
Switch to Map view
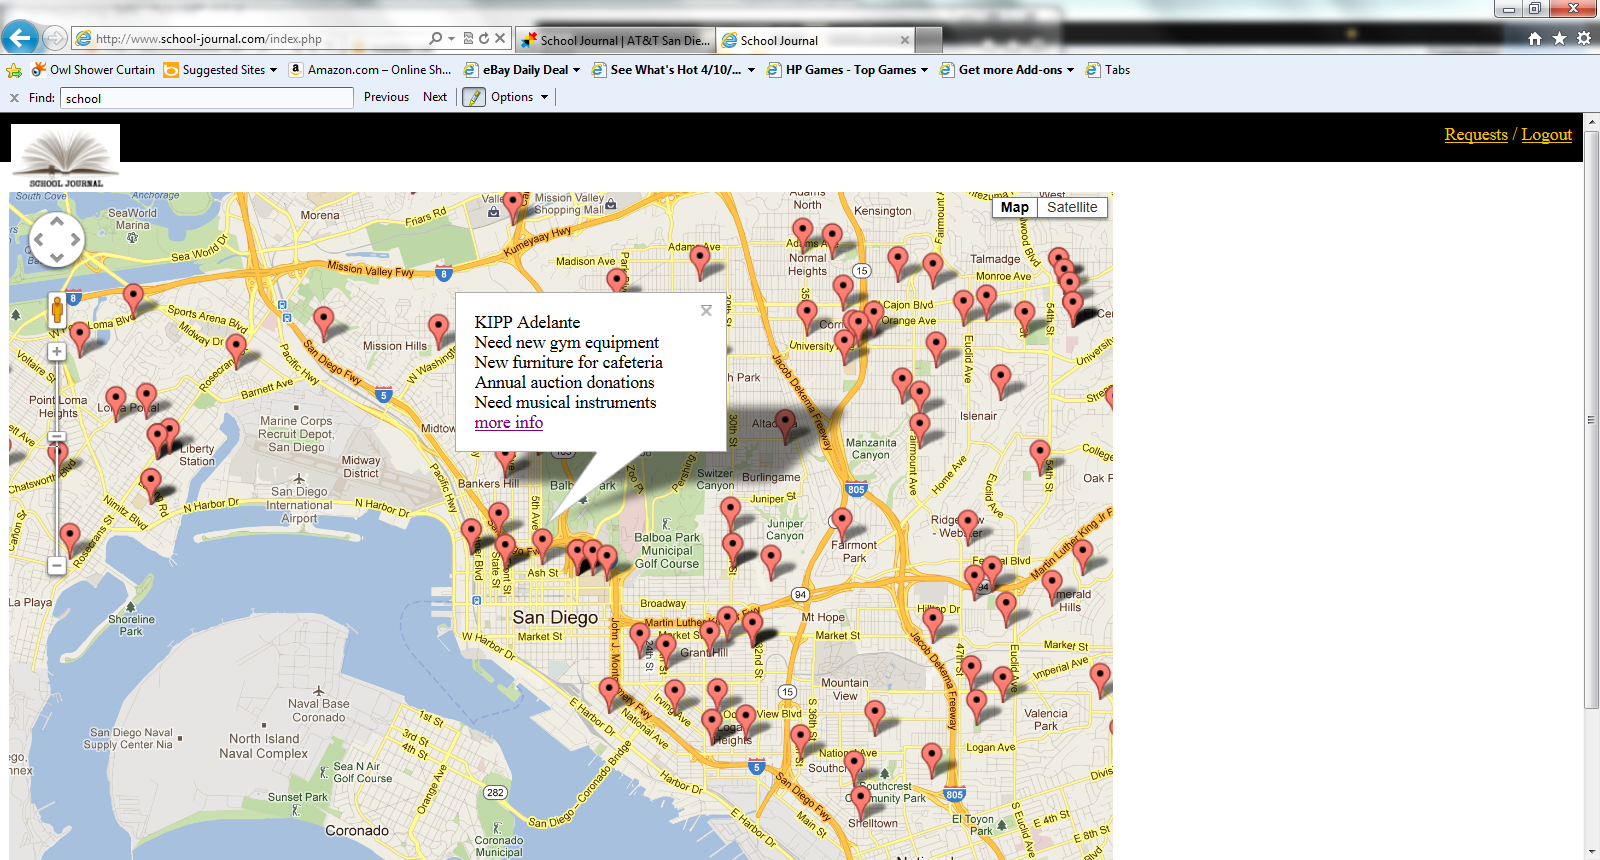(1014, 207)
